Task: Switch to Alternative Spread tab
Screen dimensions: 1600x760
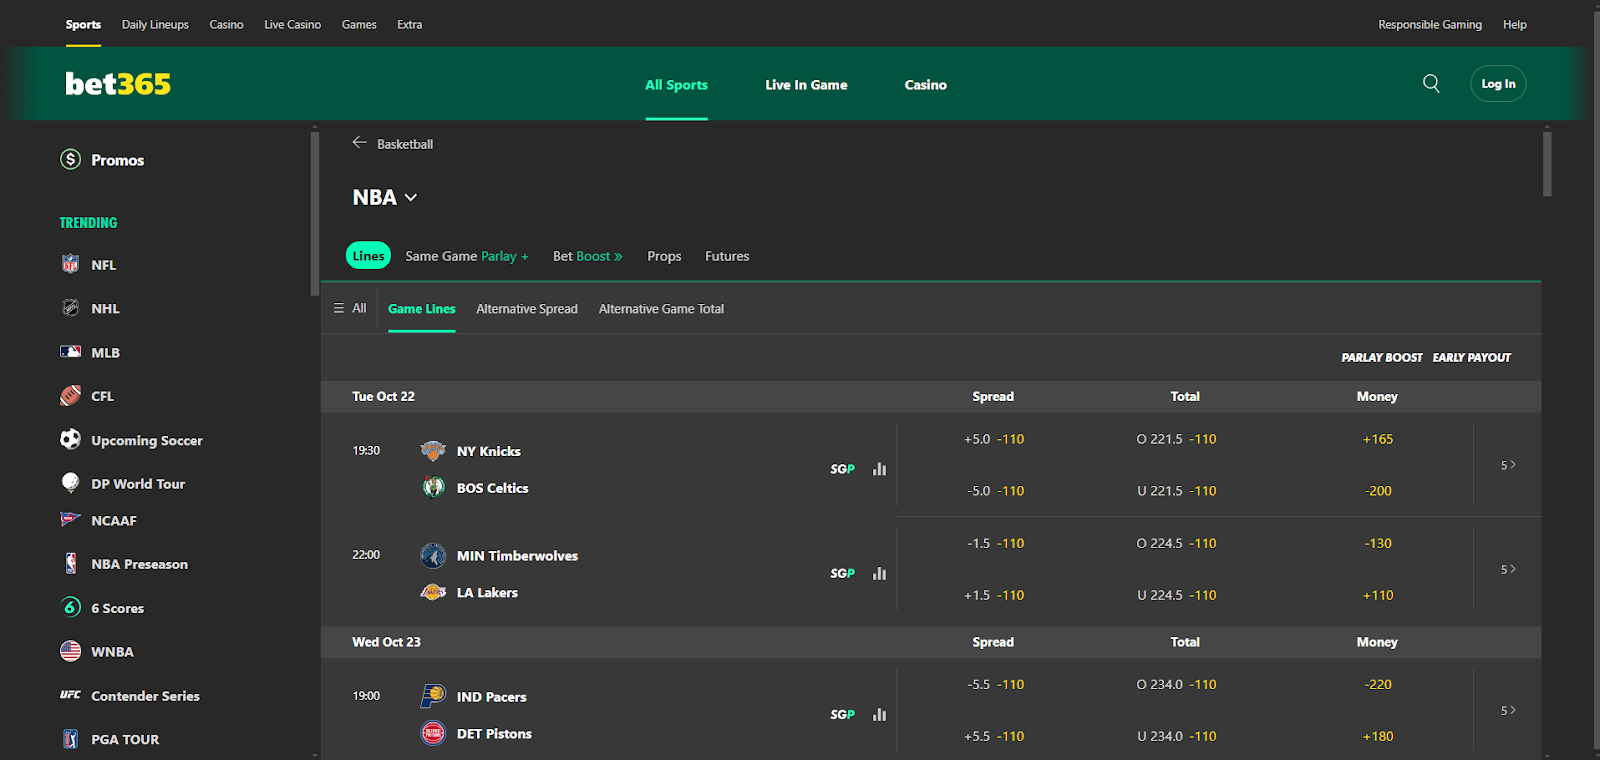Action: [527, 309]
